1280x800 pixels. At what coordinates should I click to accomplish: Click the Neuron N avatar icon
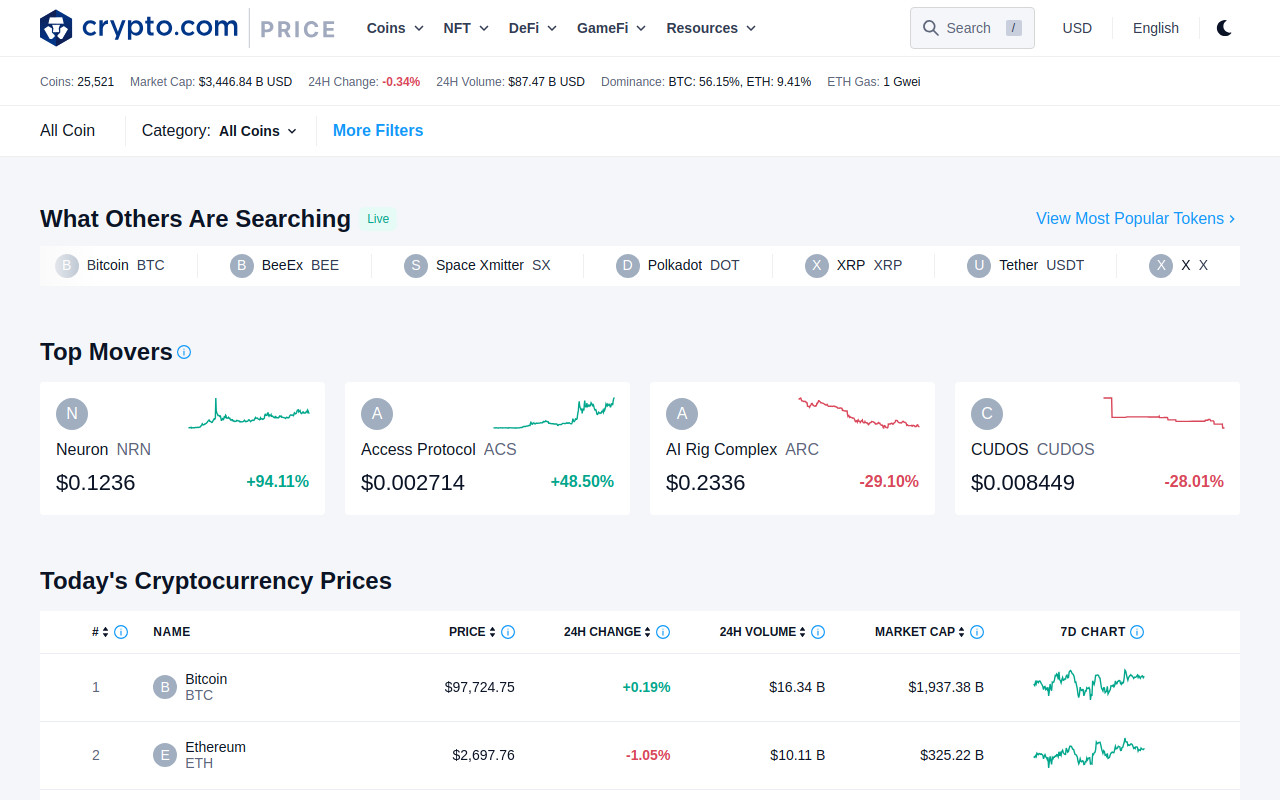72,414
